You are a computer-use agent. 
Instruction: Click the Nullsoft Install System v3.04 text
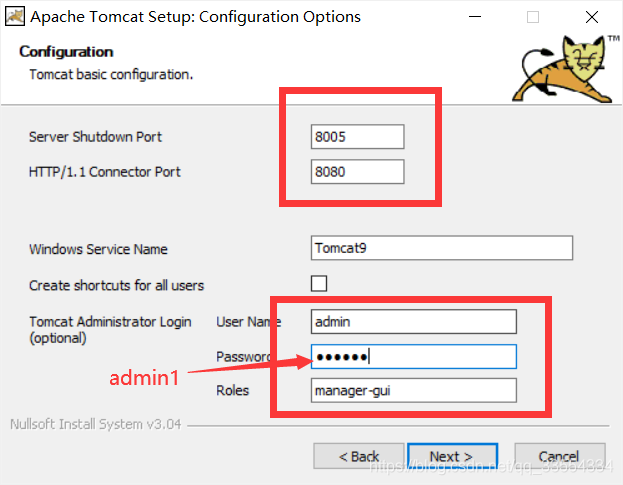[x=95, y=424]
